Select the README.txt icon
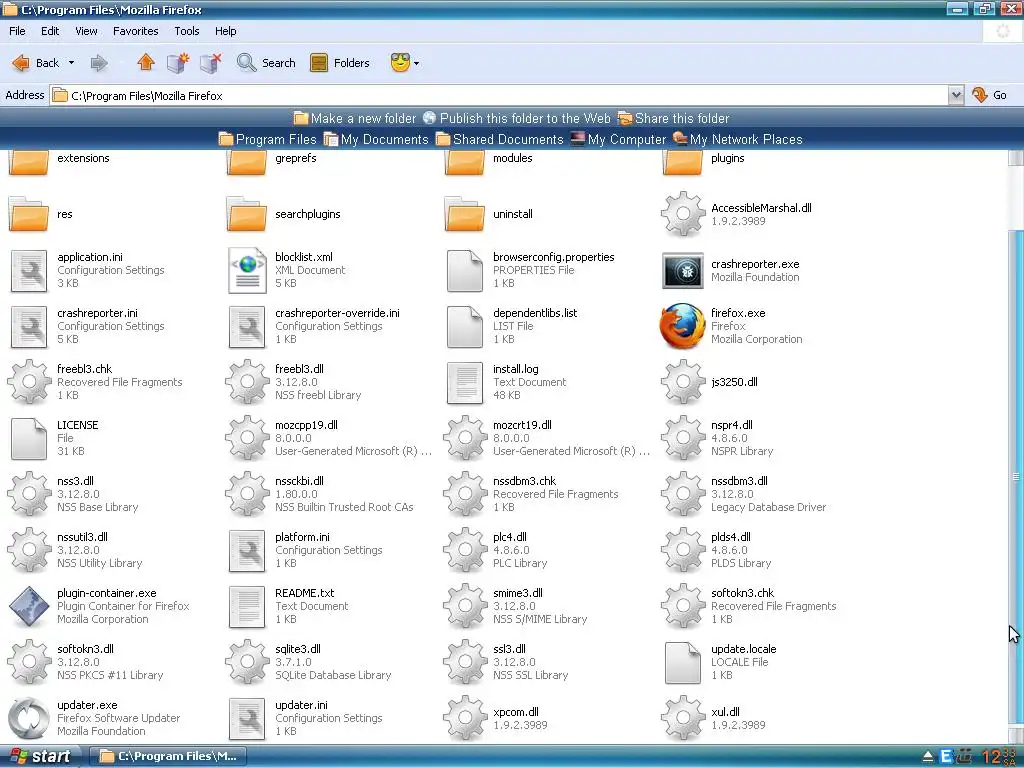This screenshot has width=1024, height=768. 247,606
